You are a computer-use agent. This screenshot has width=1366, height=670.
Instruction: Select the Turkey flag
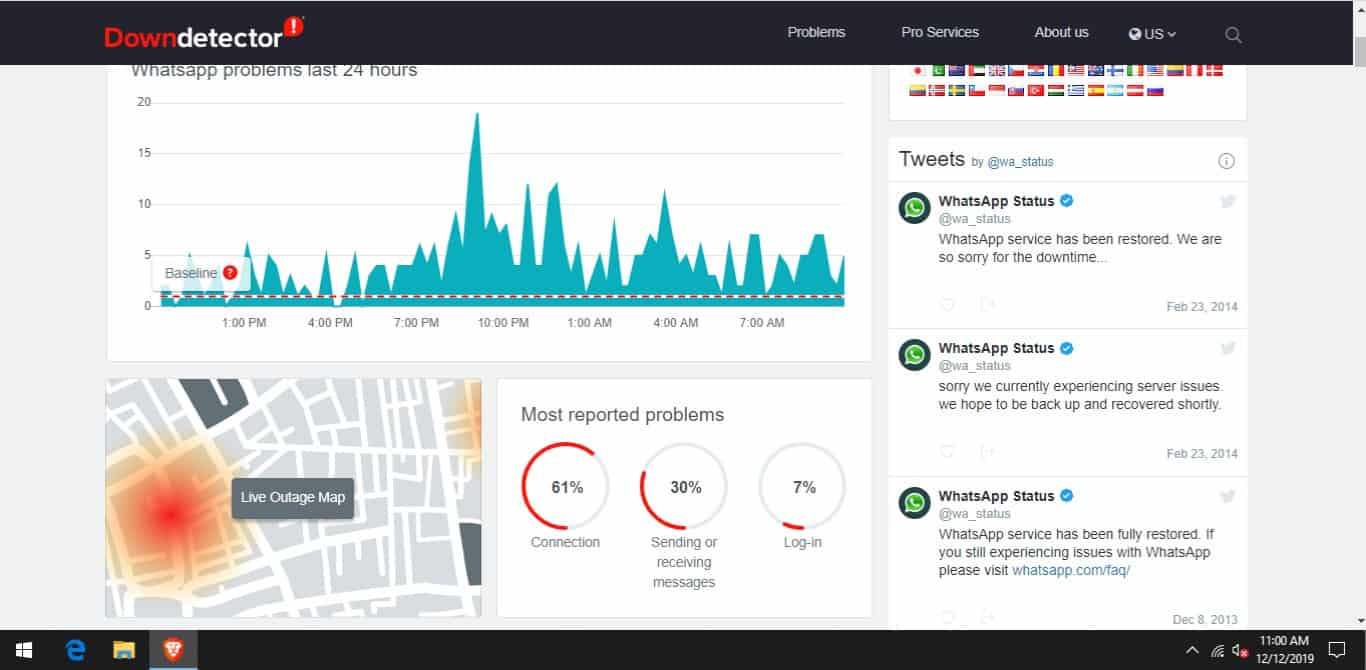[x=1036, y=90]
